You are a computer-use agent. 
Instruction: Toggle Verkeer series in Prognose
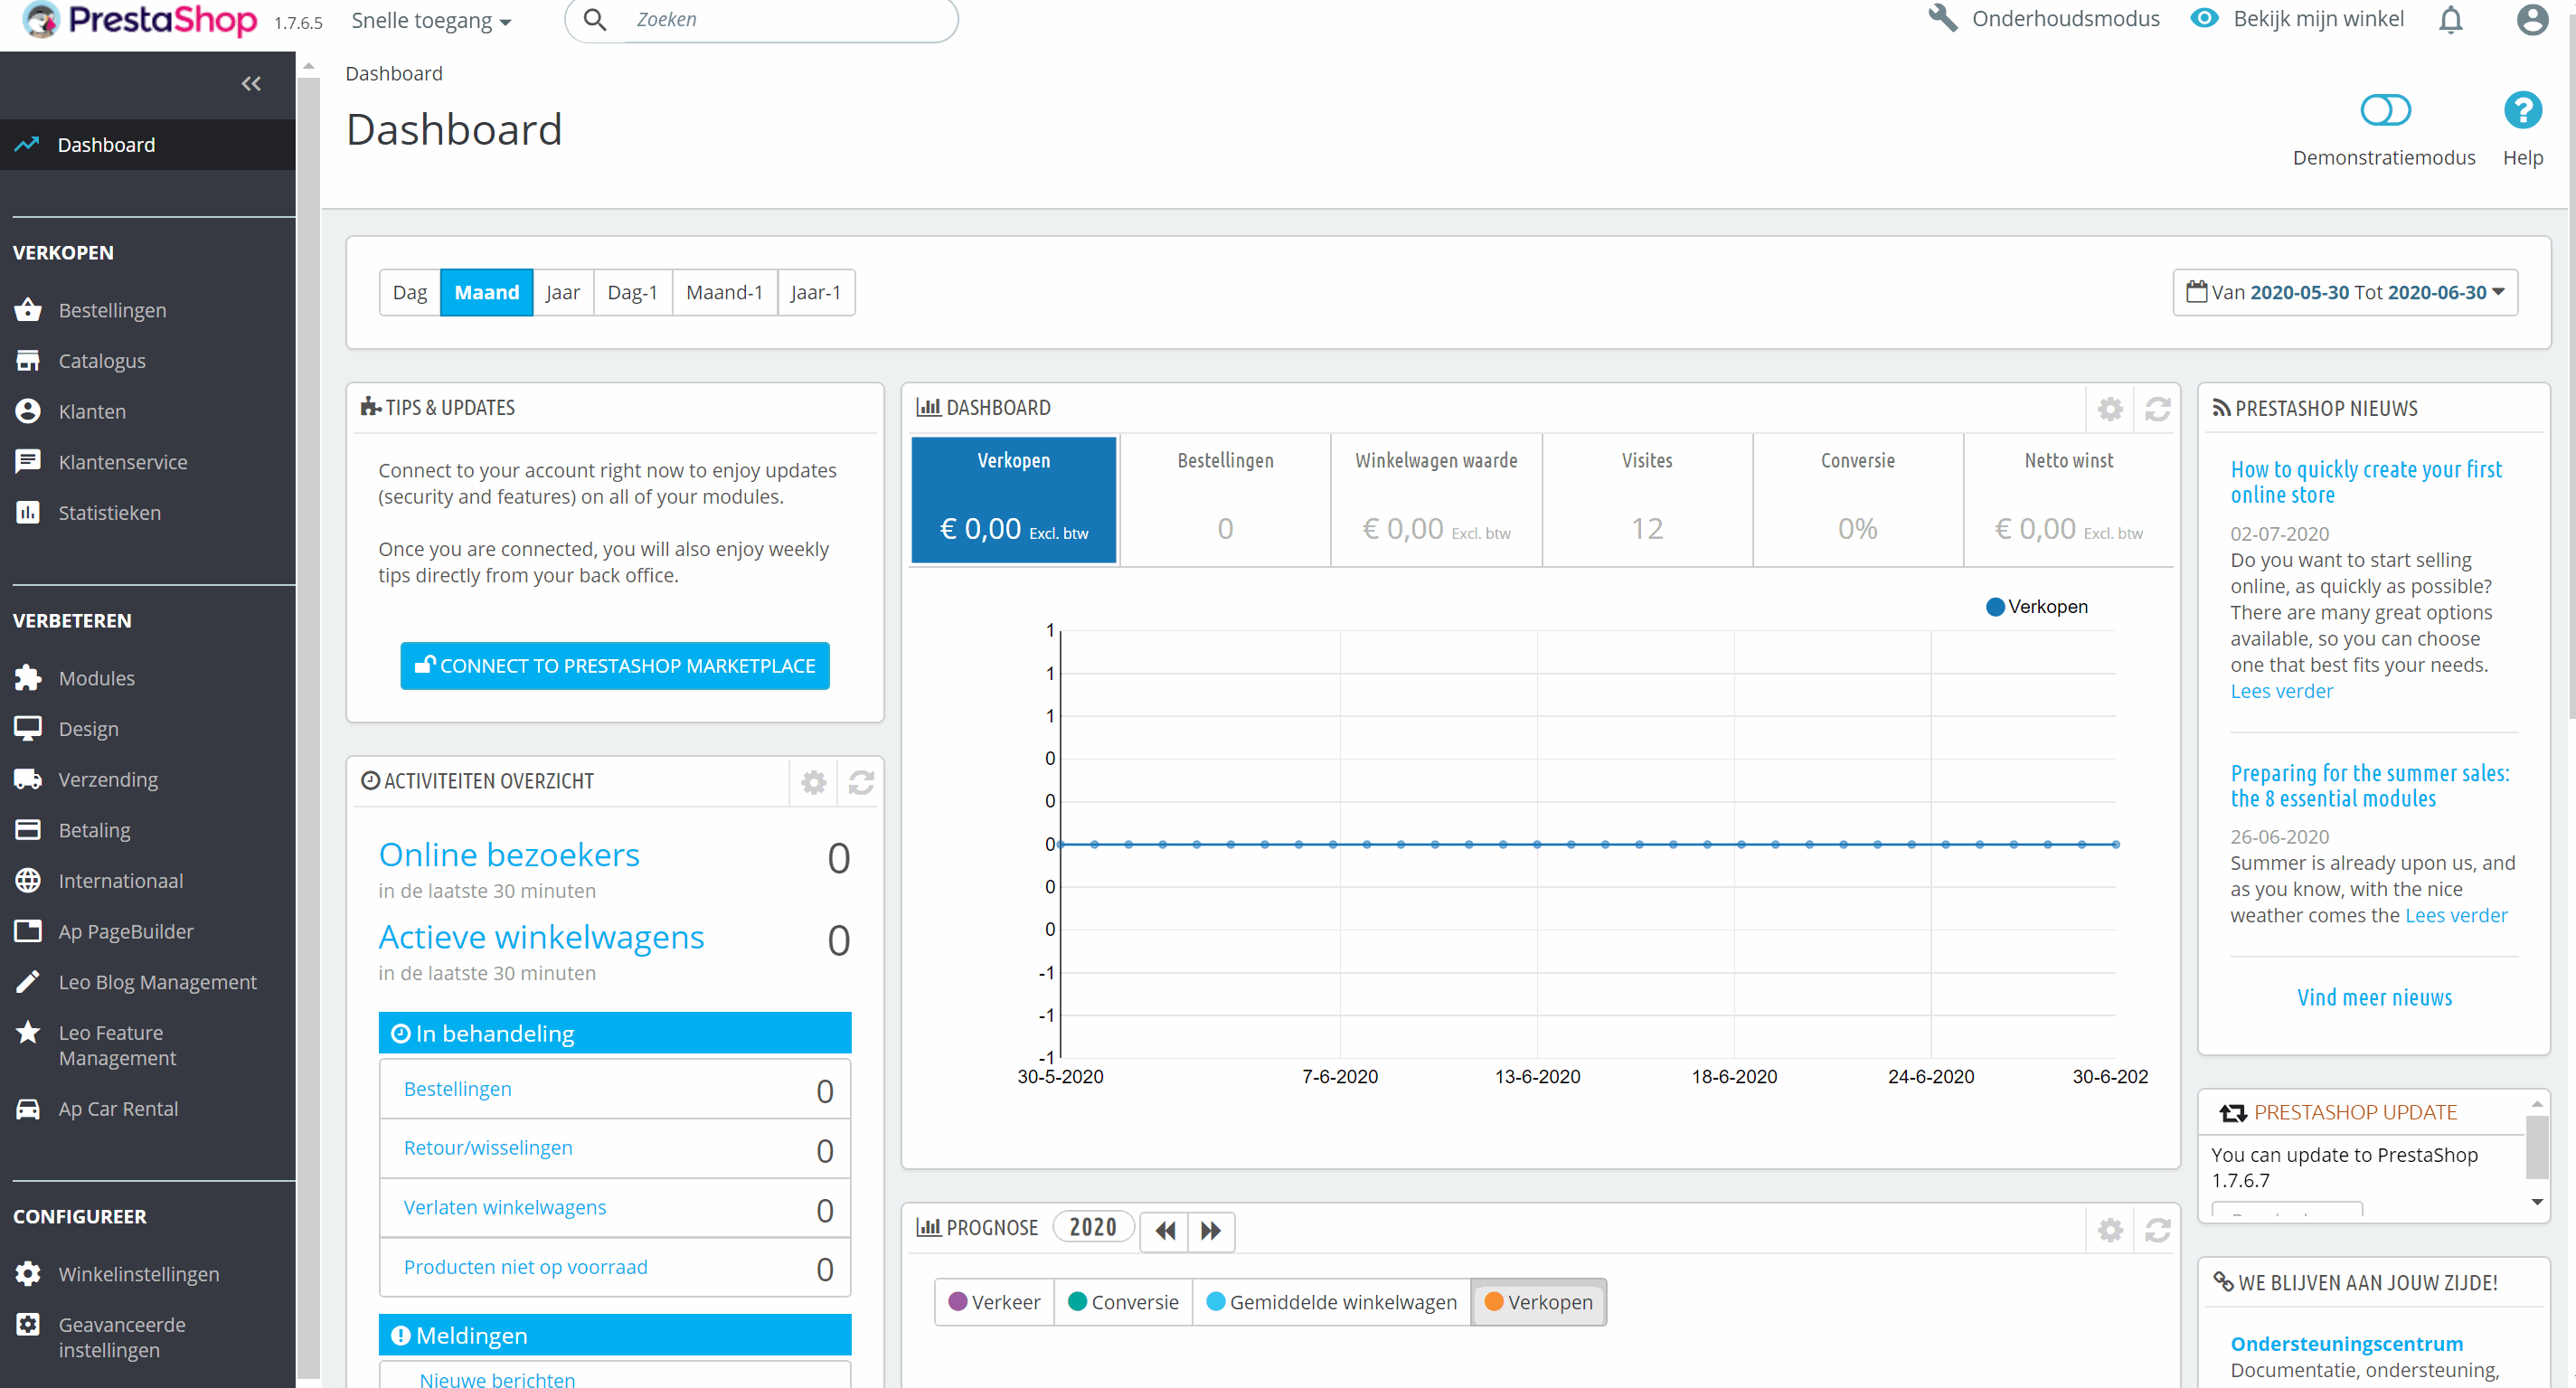(x=995, y=1302)
